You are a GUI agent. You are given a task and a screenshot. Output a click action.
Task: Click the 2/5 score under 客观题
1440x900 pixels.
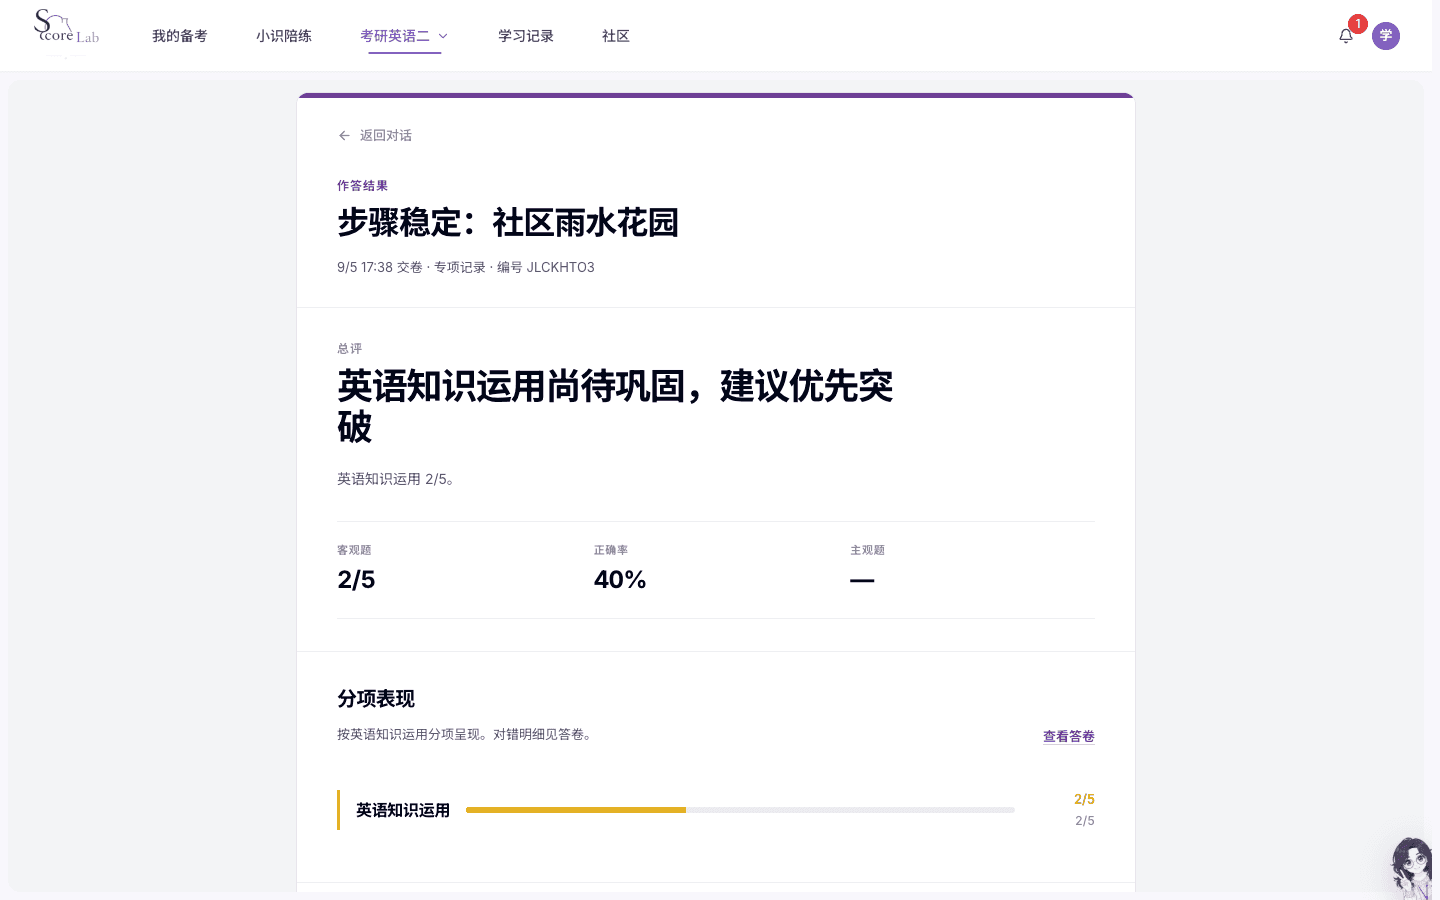[x=356, y=580]
